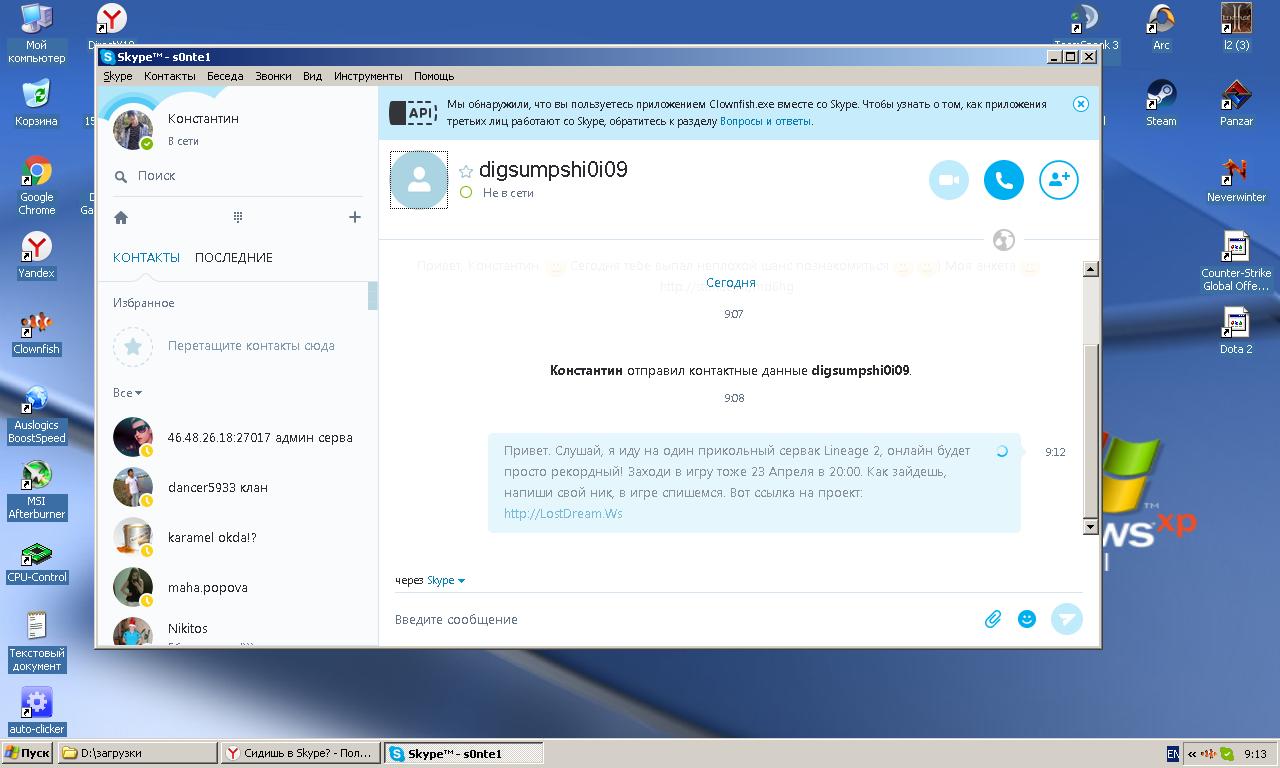The height and width of the screenshot is (768, 1280).
Task: Click the contact list scrollbar thumb
Action: tap(373, 296)
